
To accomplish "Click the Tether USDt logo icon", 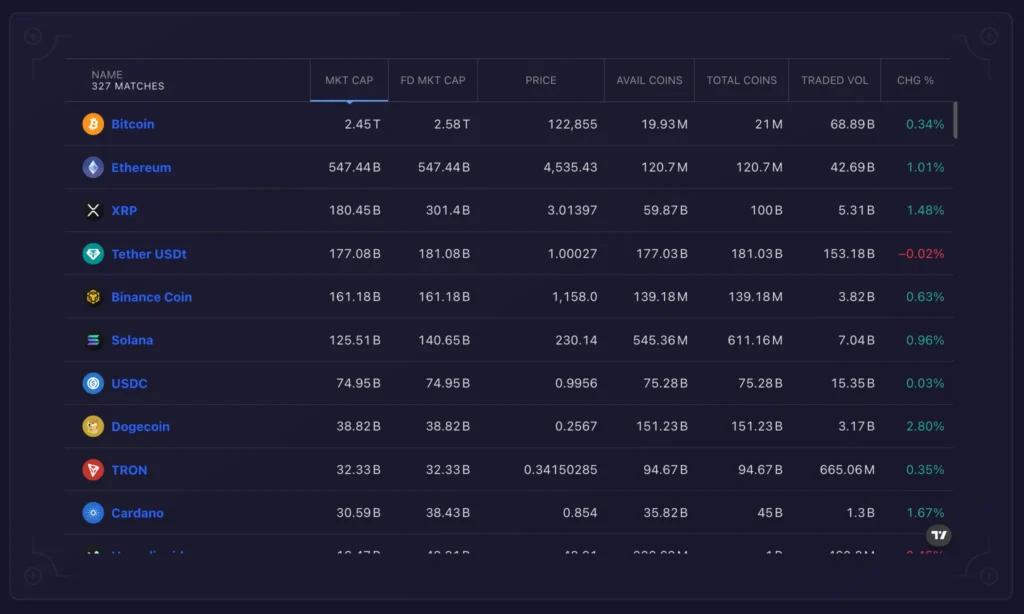I will click(93, 254).
